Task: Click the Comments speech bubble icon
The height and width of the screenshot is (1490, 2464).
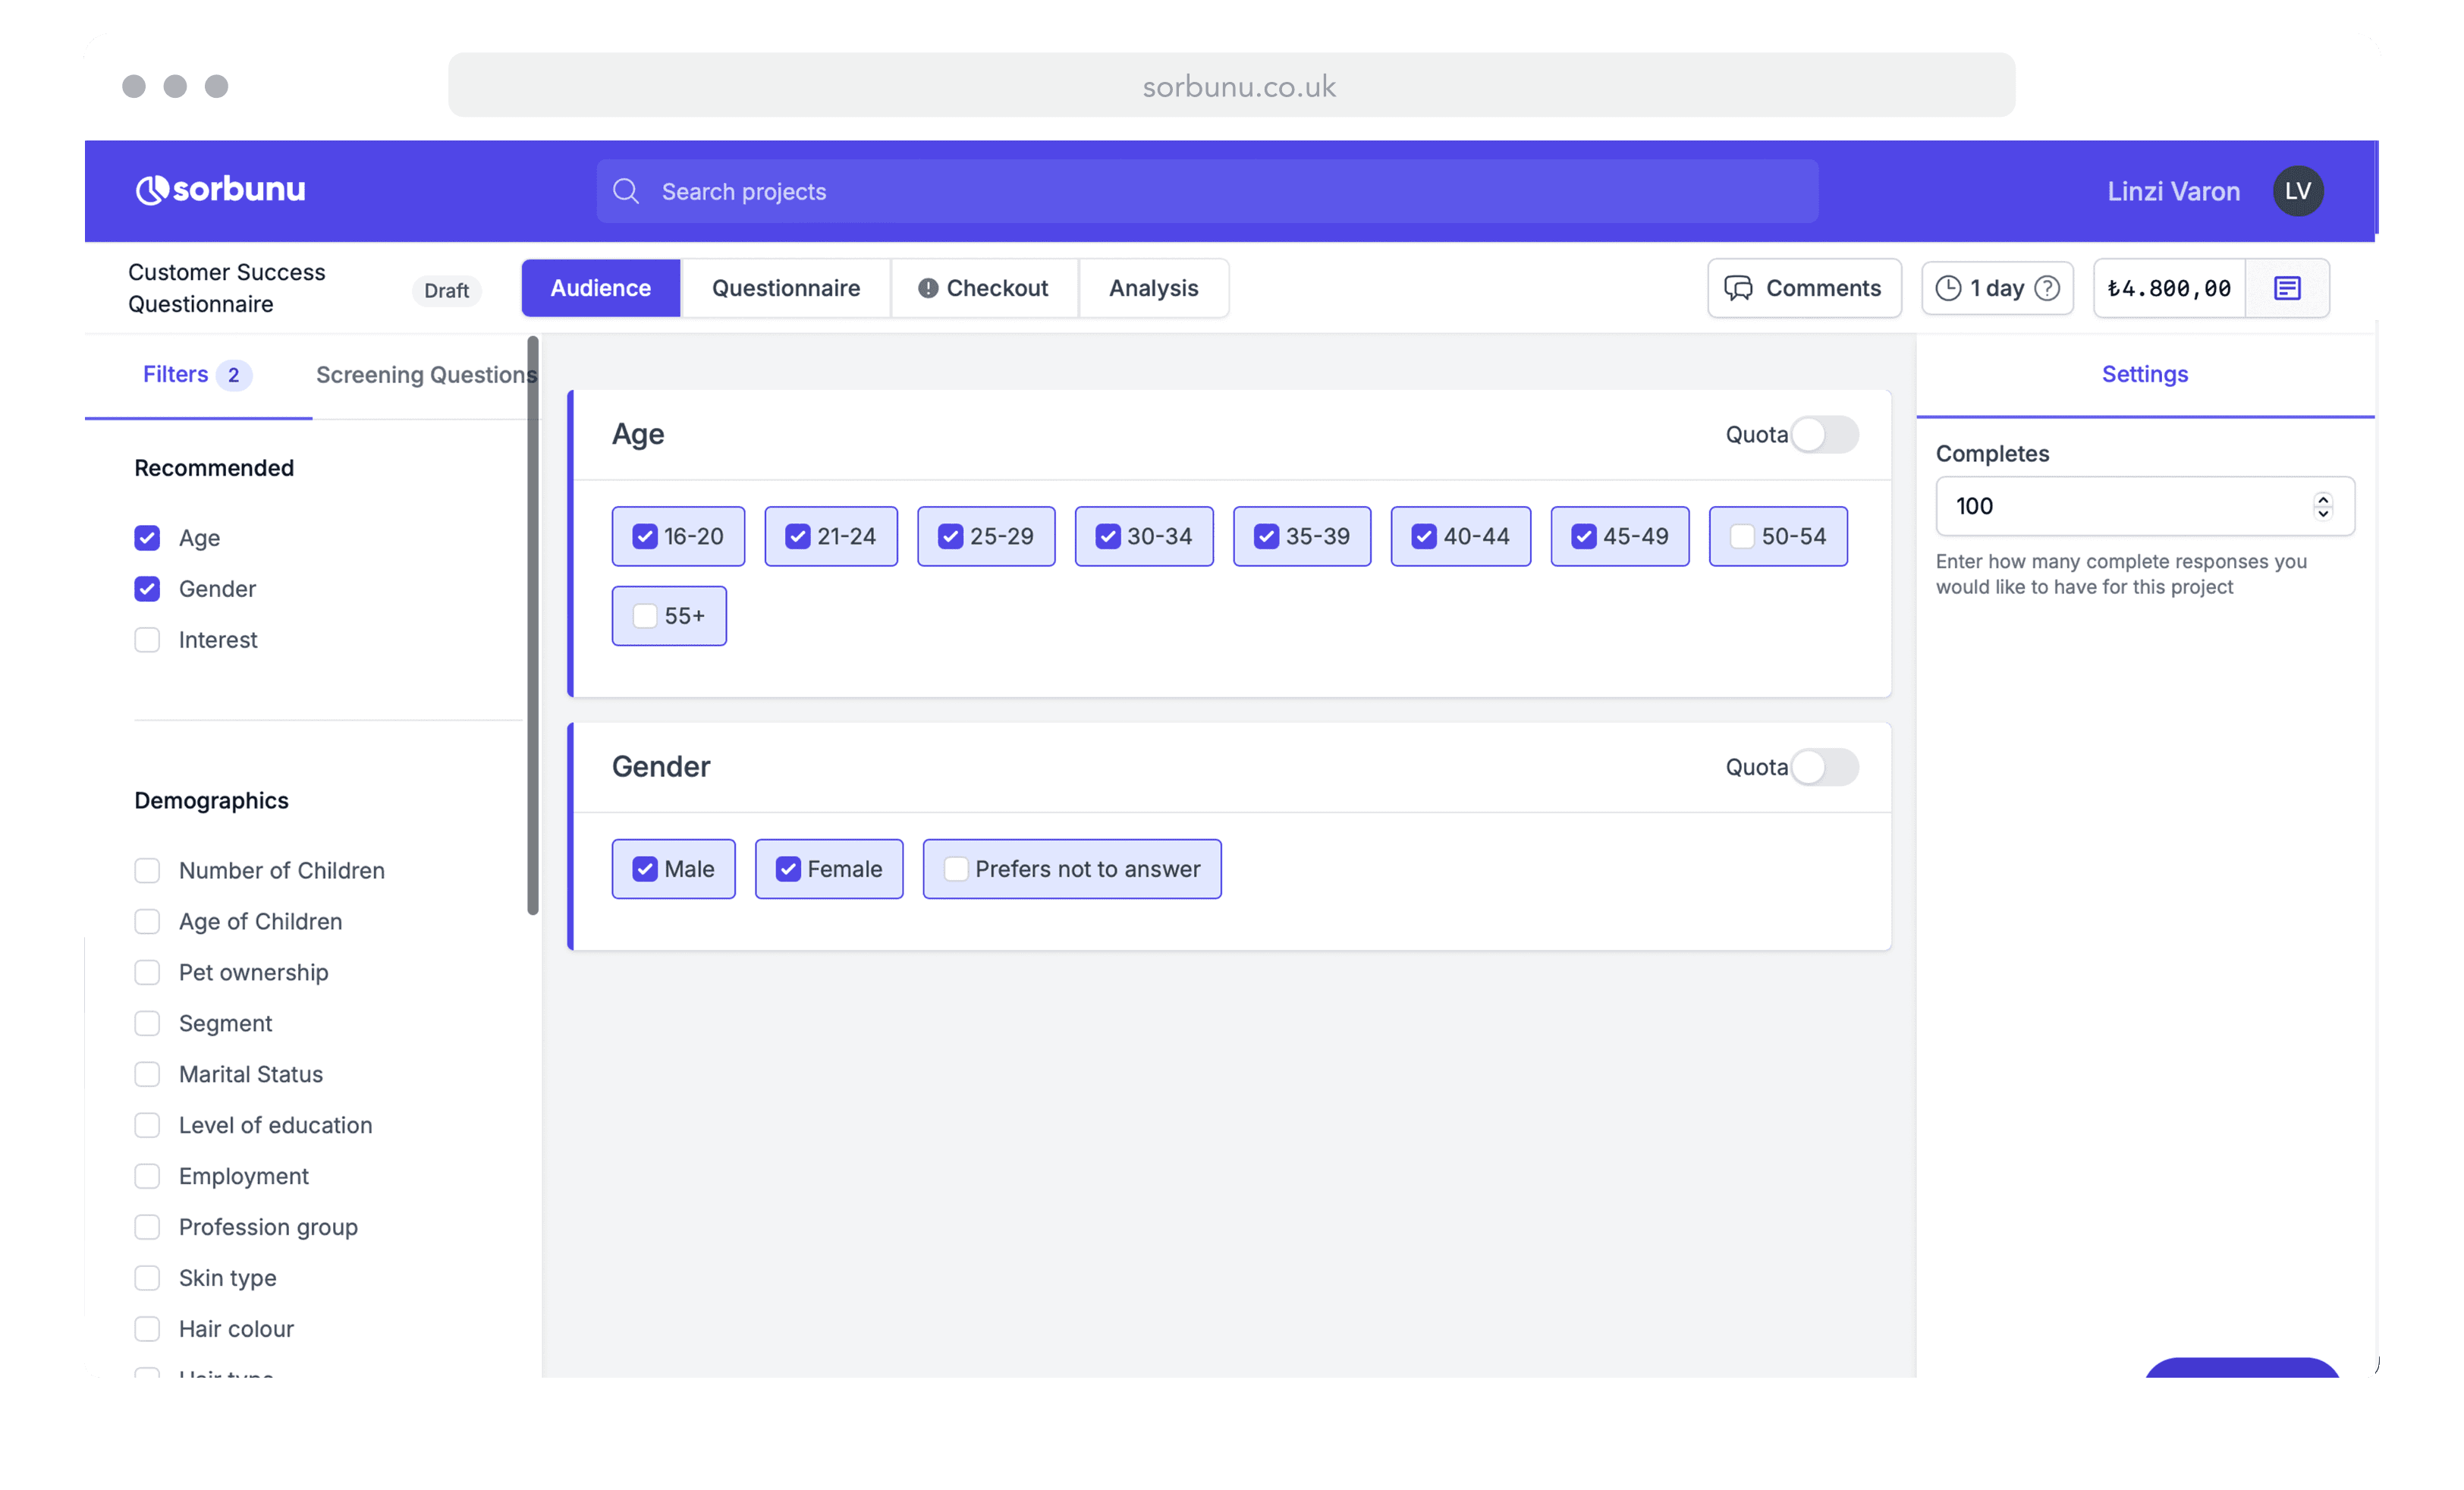Action: pyautogui.click(x=1738, y=288)
